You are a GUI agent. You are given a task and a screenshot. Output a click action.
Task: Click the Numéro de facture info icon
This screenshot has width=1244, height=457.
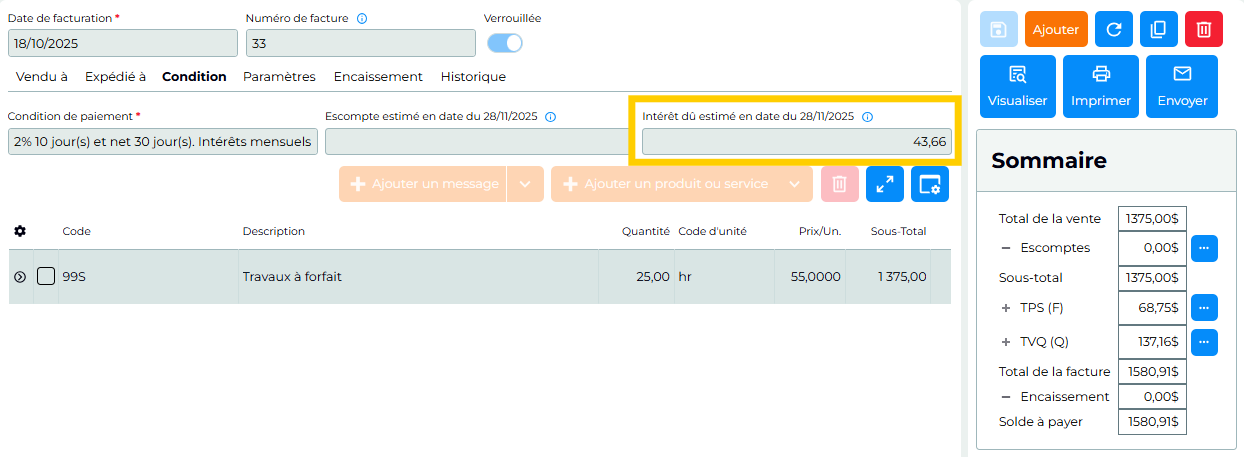pyautogui.click(x=362, y=18)
